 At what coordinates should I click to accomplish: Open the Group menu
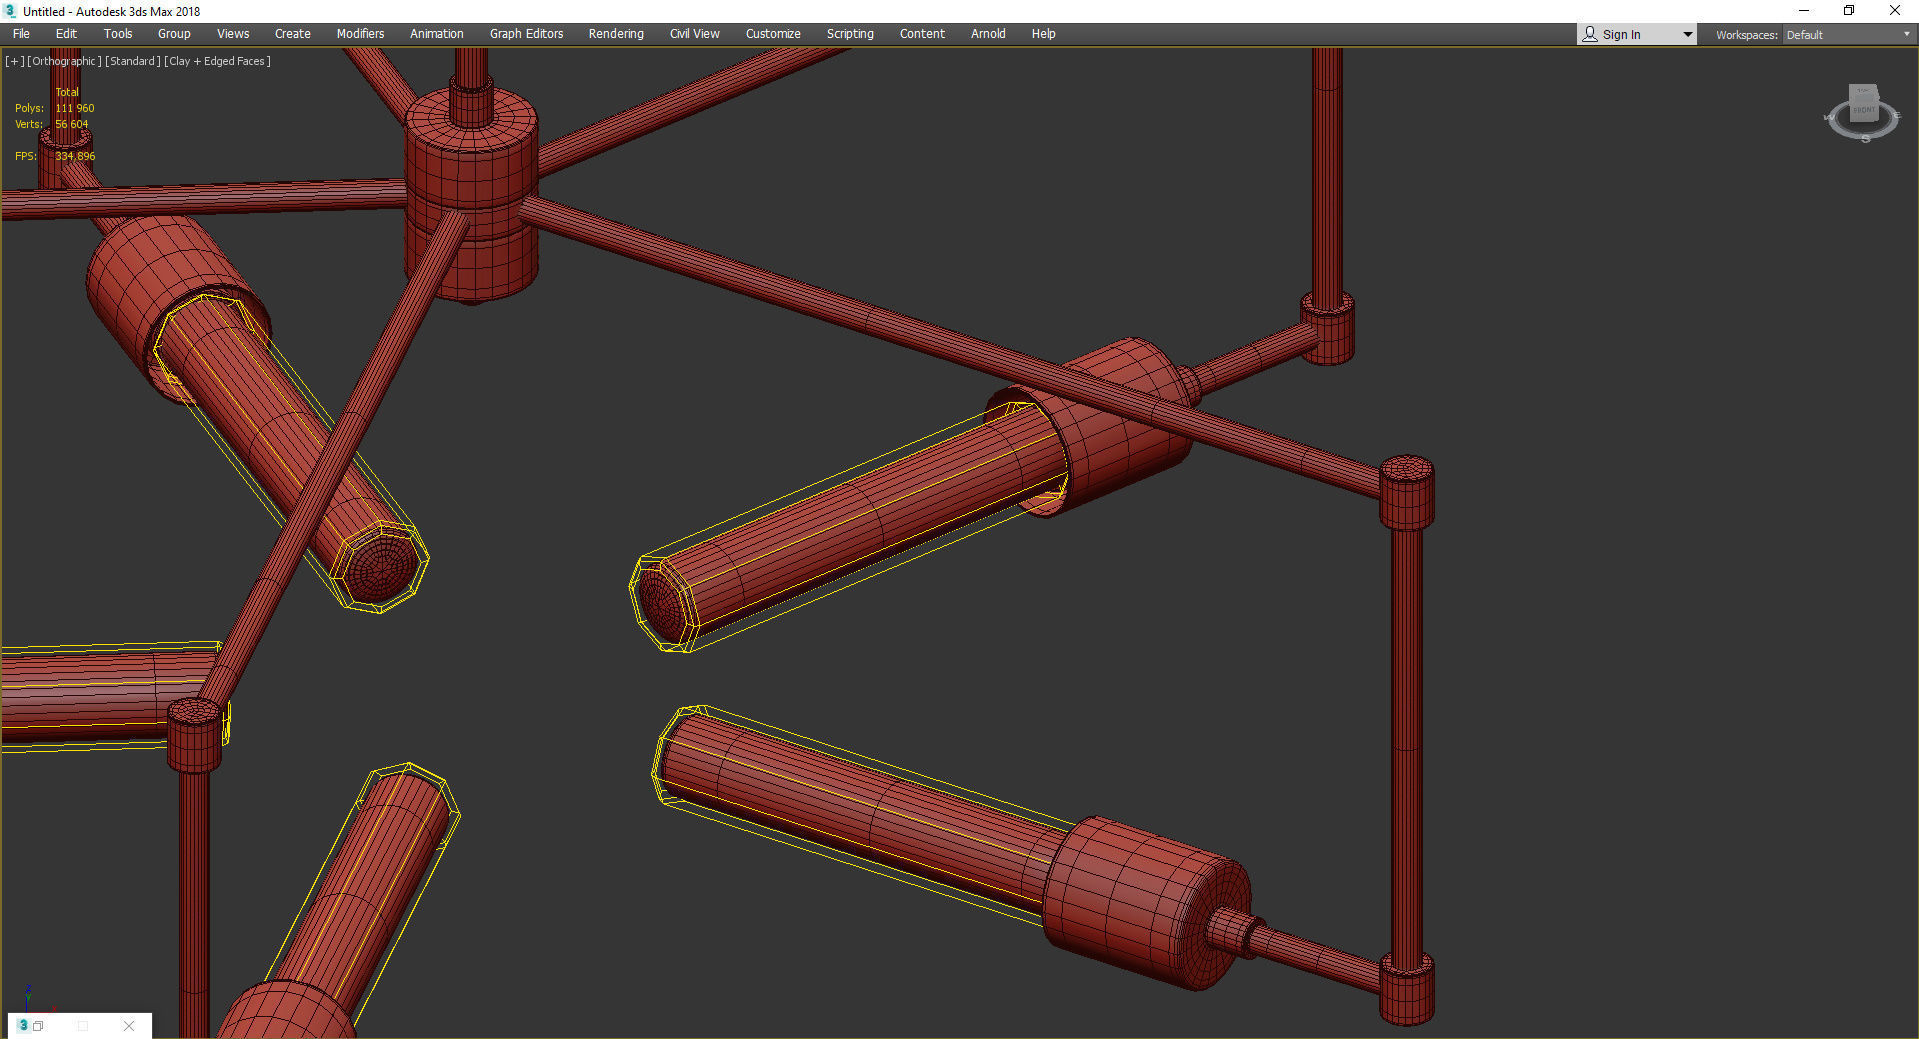pos(174,34)
